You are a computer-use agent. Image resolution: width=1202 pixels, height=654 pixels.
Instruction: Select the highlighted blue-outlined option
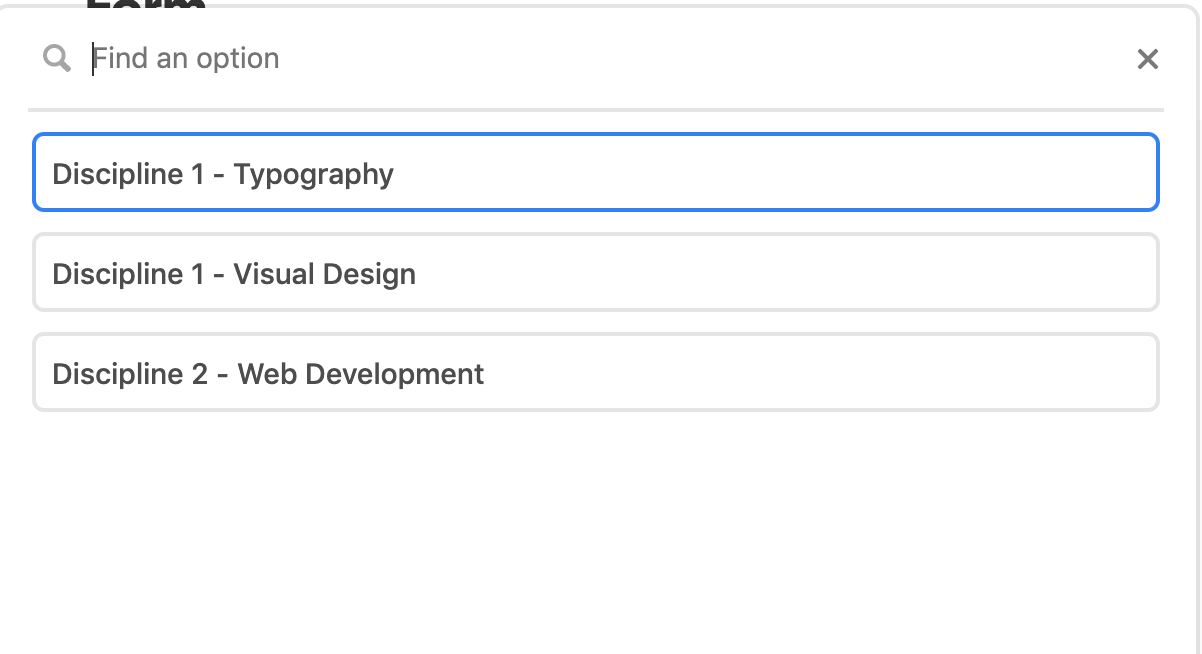tap(596, 172)
